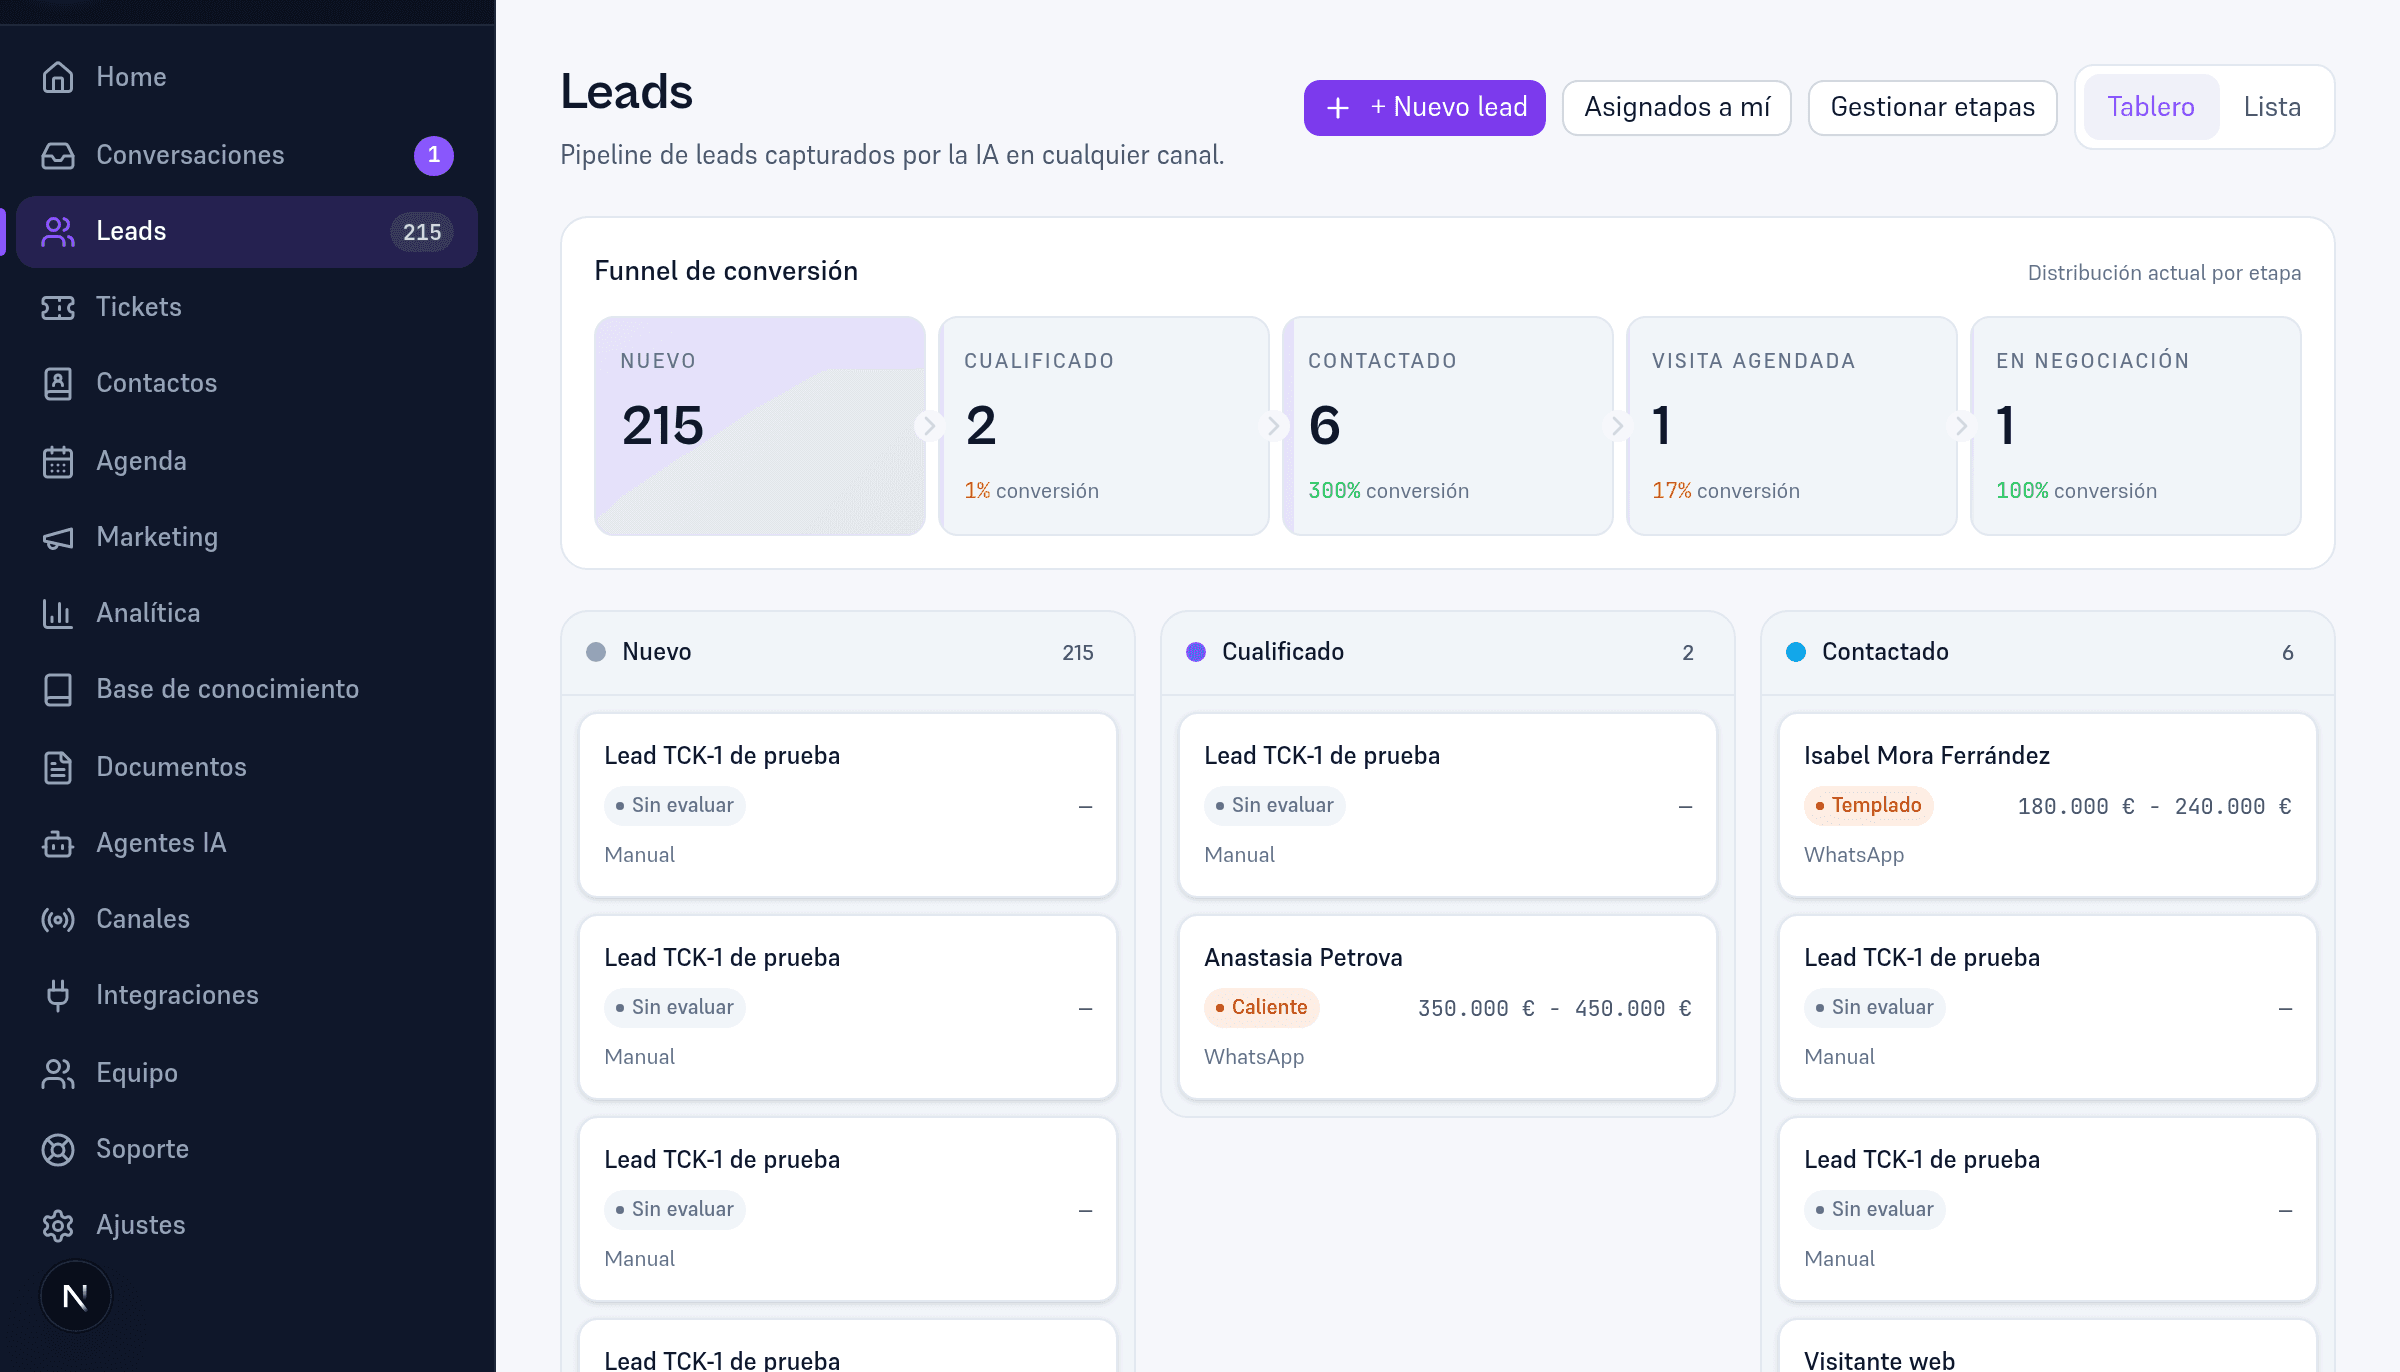Screen dimensions: 2400x1372
Task: Click the Templado tag on Isabel Mora
Action: coord(1869,805)
